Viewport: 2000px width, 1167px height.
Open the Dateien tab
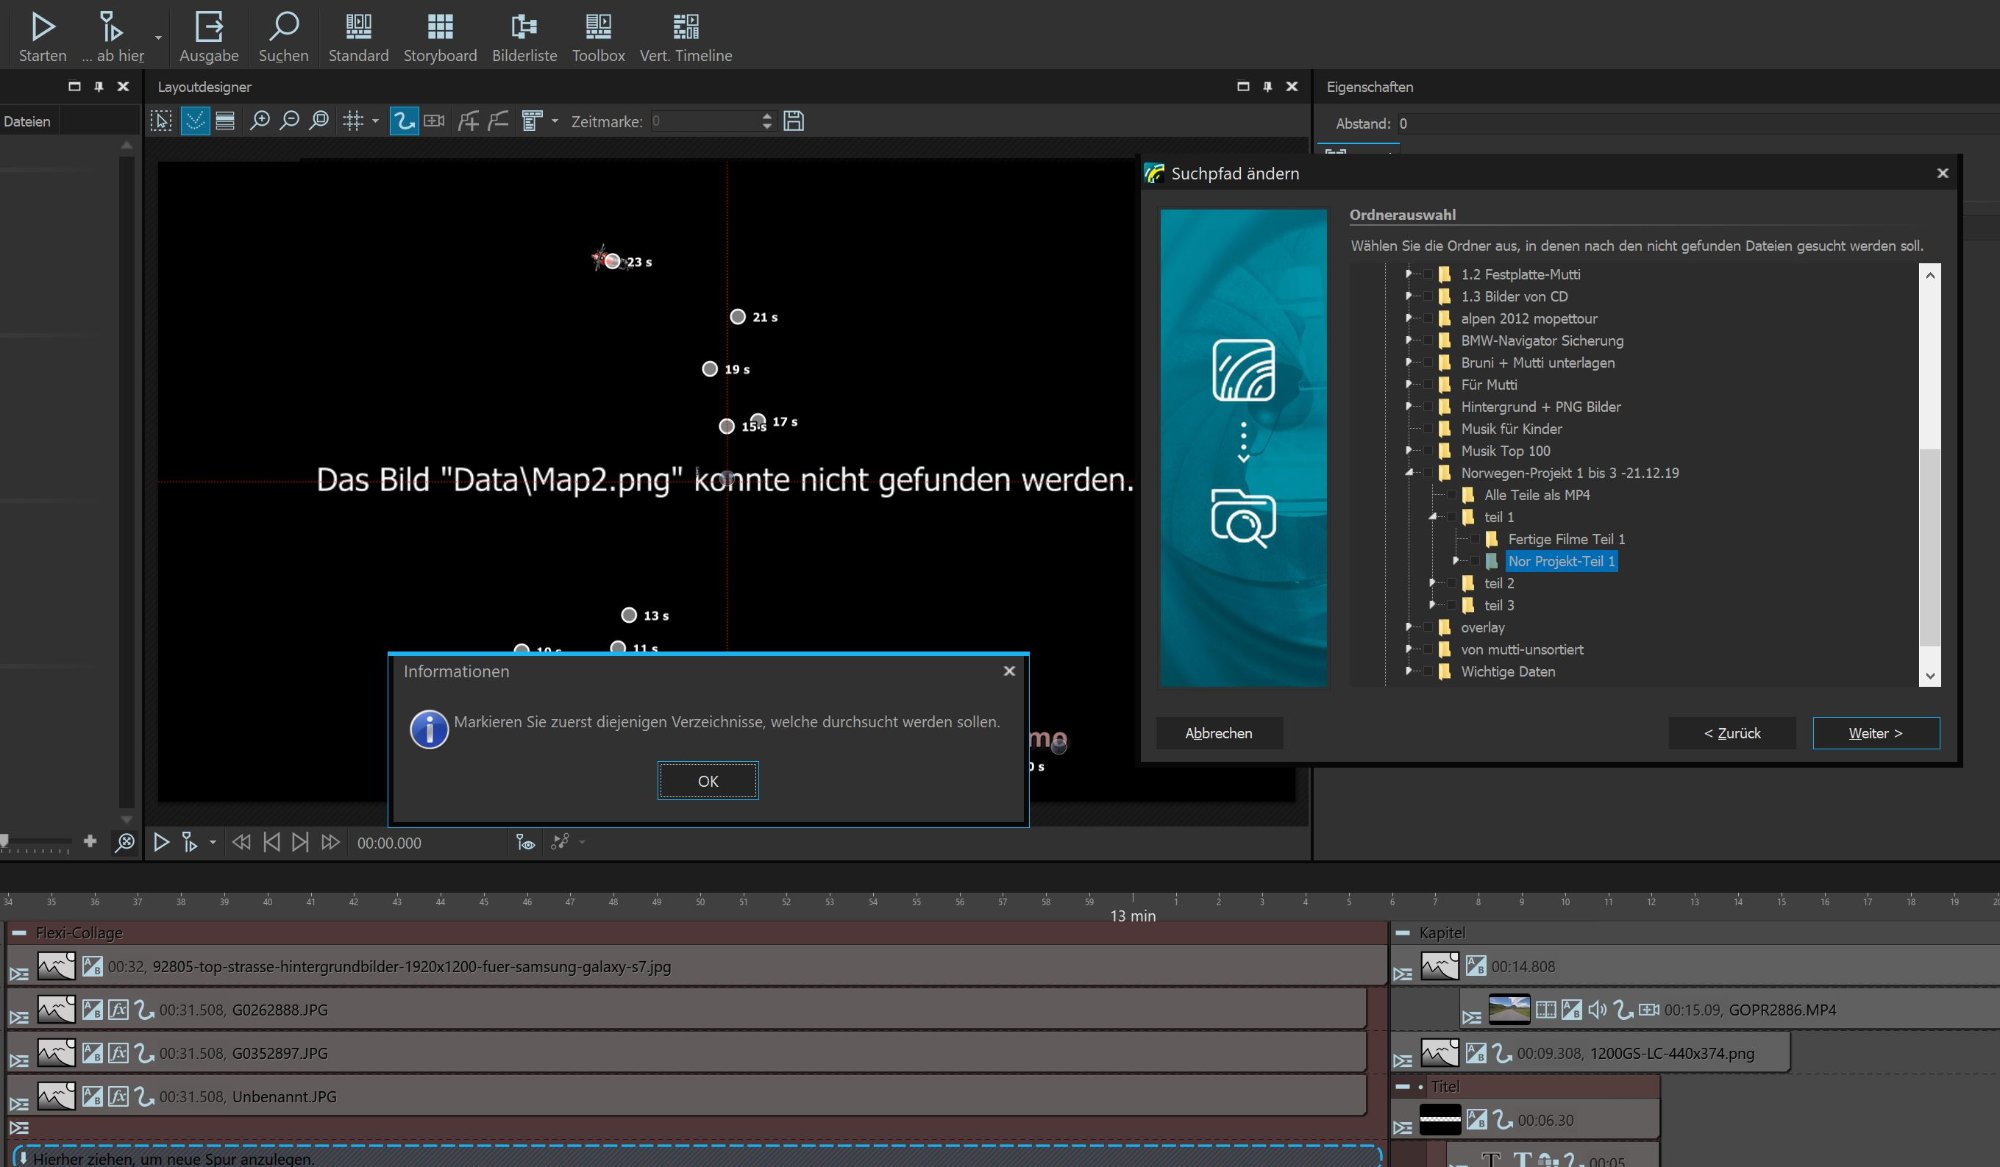click(27, 121)
